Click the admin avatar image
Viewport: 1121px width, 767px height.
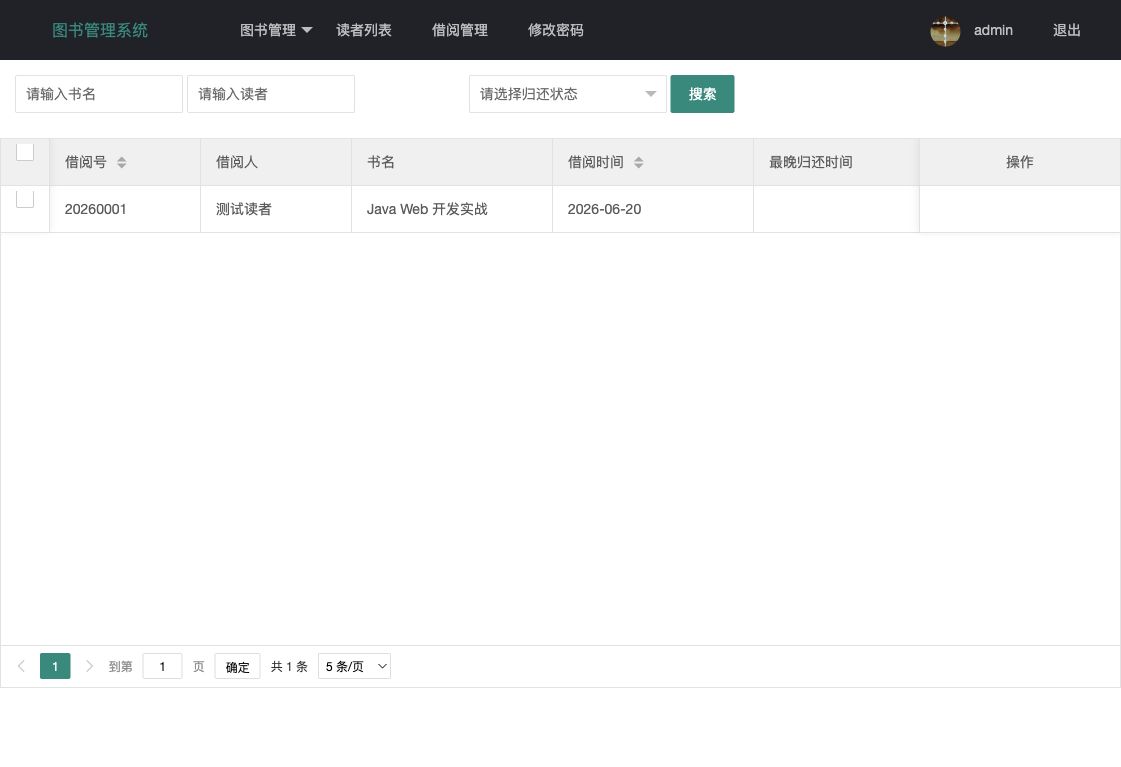pyautogui.click(x=945, y=31)
